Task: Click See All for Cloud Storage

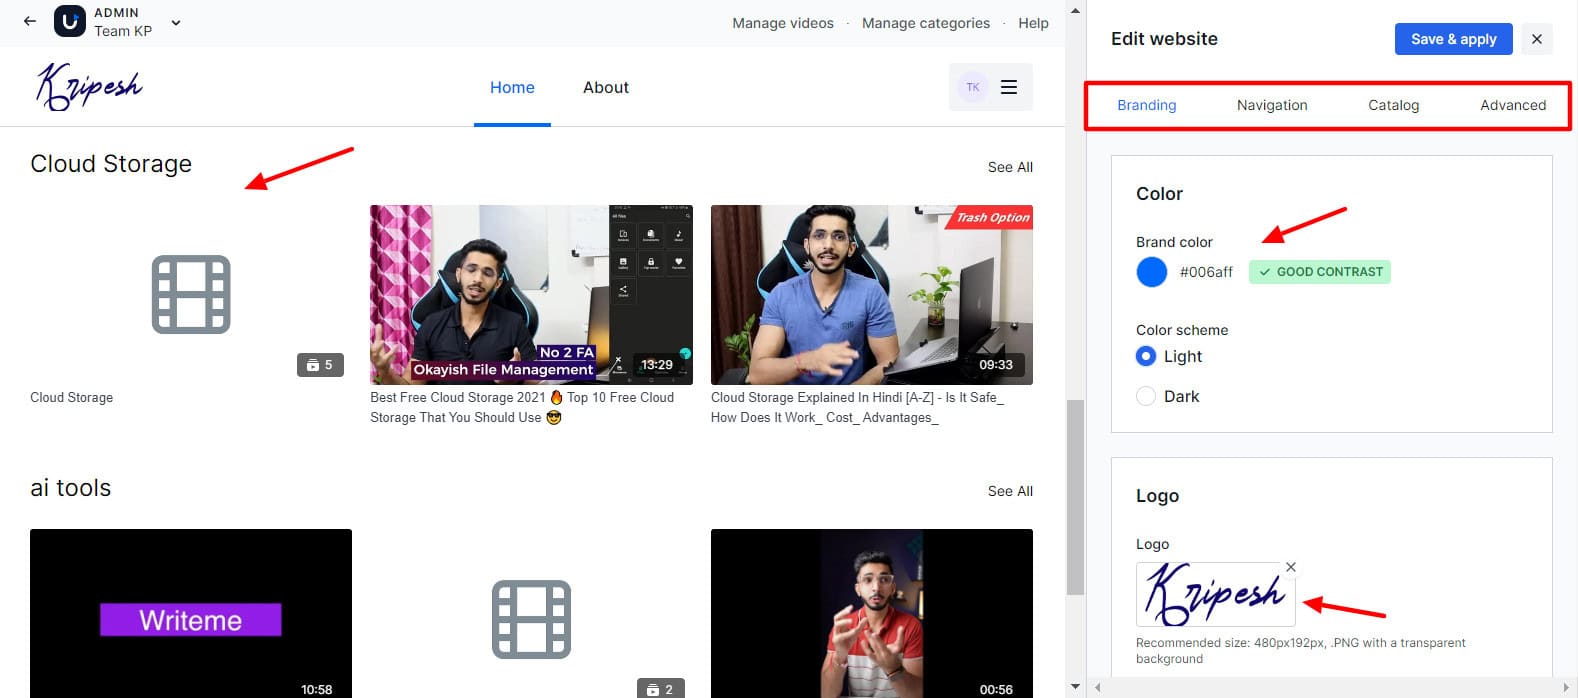Action: click(x=1010, y=167)
